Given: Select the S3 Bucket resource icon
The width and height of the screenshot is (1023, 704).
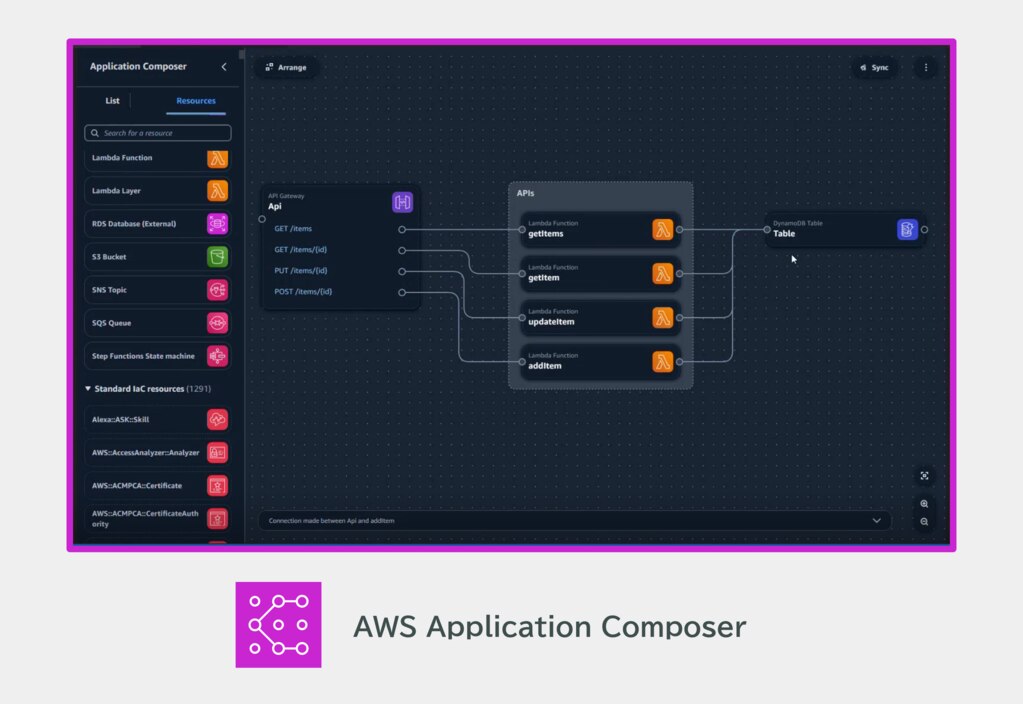Looking at the screenshot, I should pyautogui.click(x=217, y=257).
